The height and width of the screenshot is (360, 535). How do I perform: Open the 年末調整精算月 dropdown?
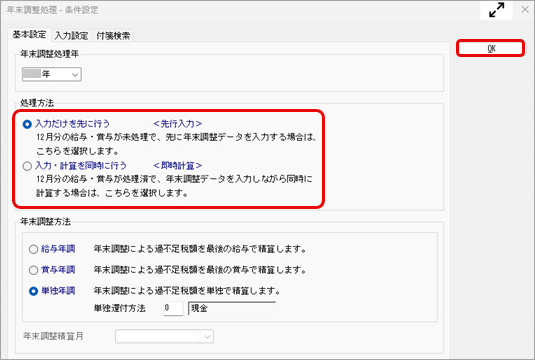pyautogui.click(x=164, y=336)
